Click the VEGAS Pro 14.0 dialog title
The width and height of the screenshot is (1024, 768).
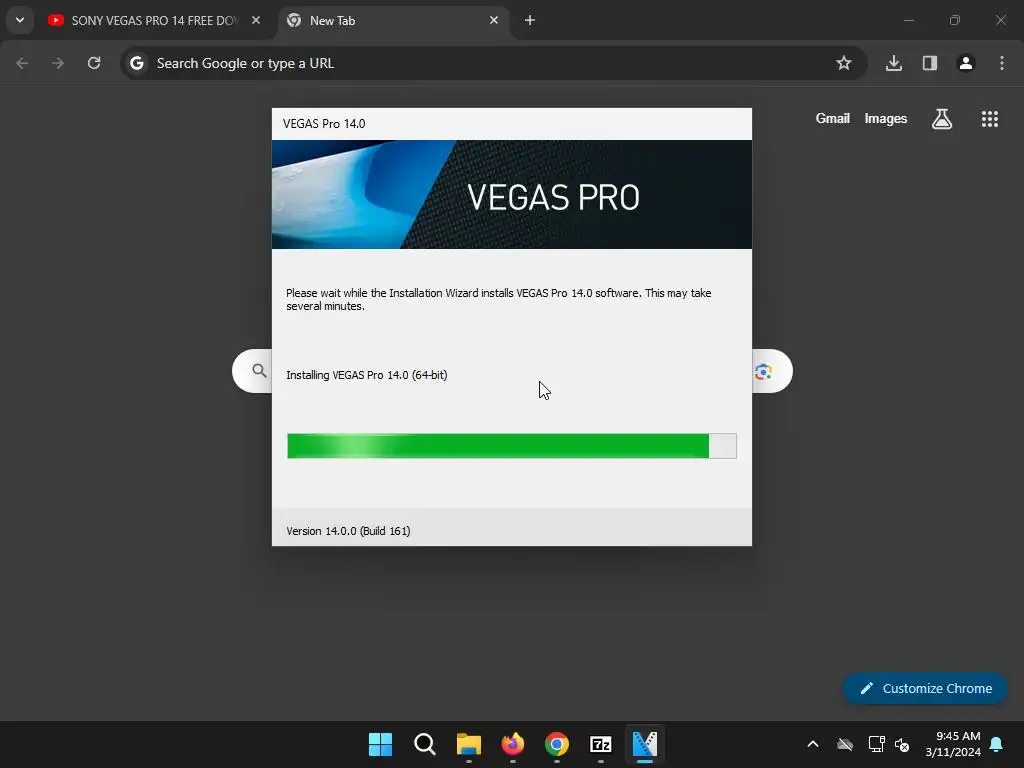pos(324,123)
